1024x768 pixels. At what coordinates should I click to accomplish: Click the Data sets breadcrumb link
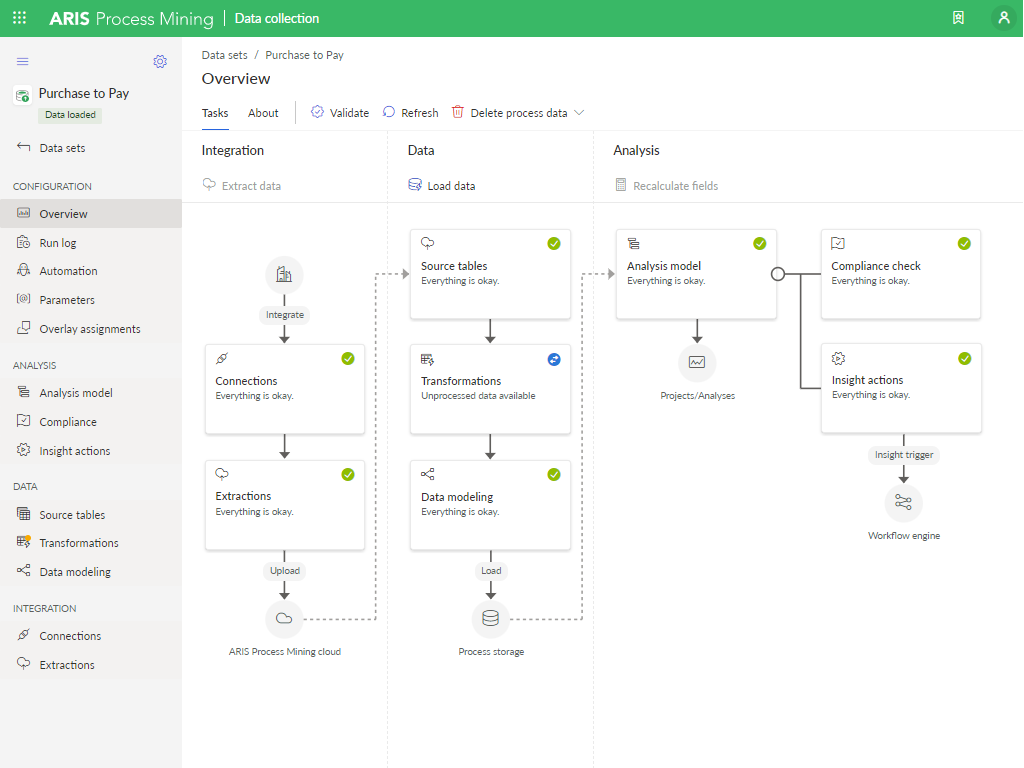[x=225, y=55]
